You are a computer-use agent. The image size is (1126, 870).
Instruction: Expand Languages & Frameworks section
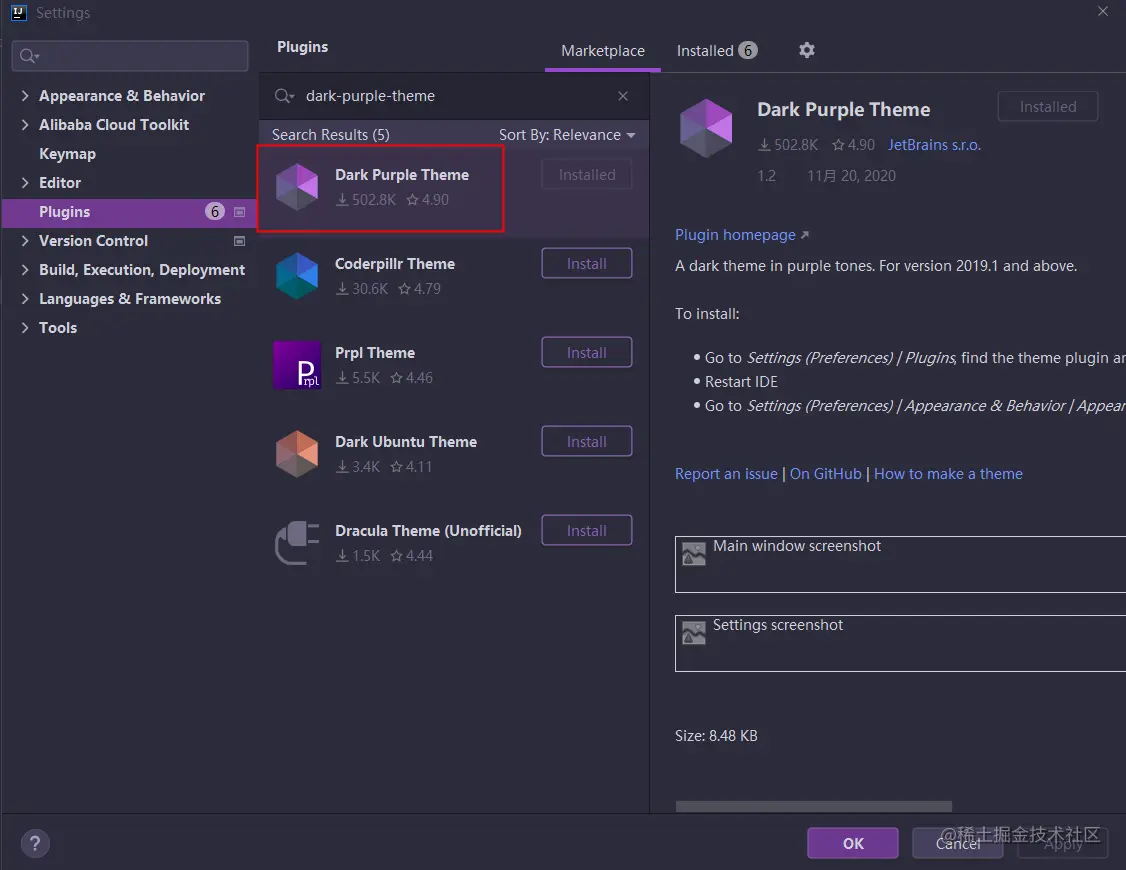pyautogui.click(x=25, y=299)
